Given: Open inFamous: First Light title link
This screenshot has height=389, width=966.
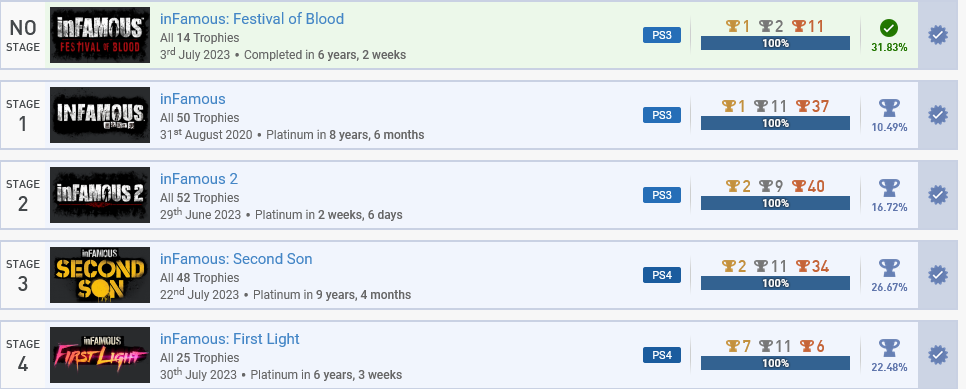Looking at the screenshot, I should pos(230,339).
